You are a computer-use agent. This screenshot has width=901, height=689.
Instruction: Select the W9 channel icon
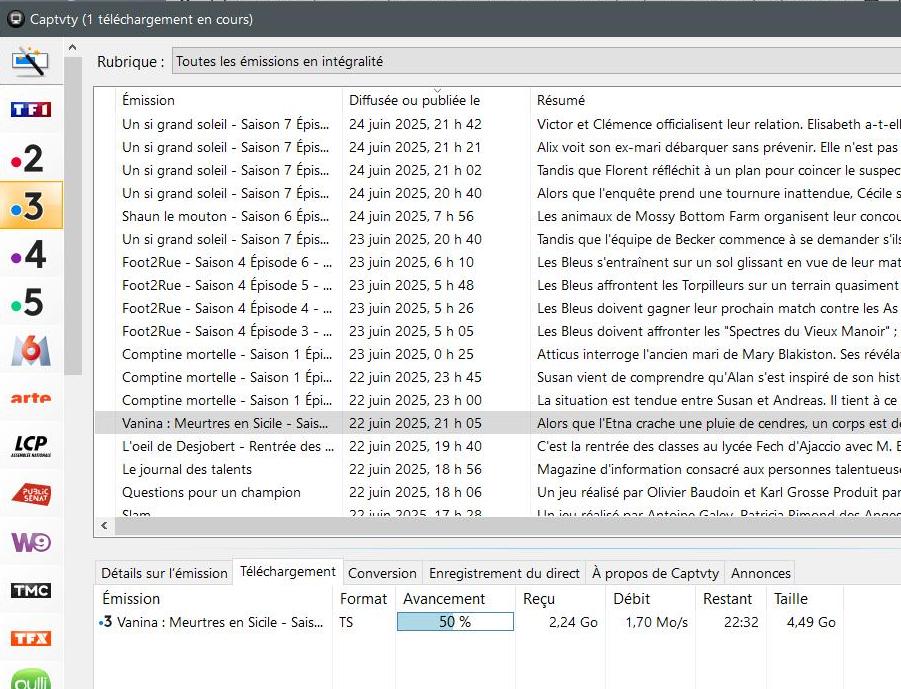click(31, 542)
